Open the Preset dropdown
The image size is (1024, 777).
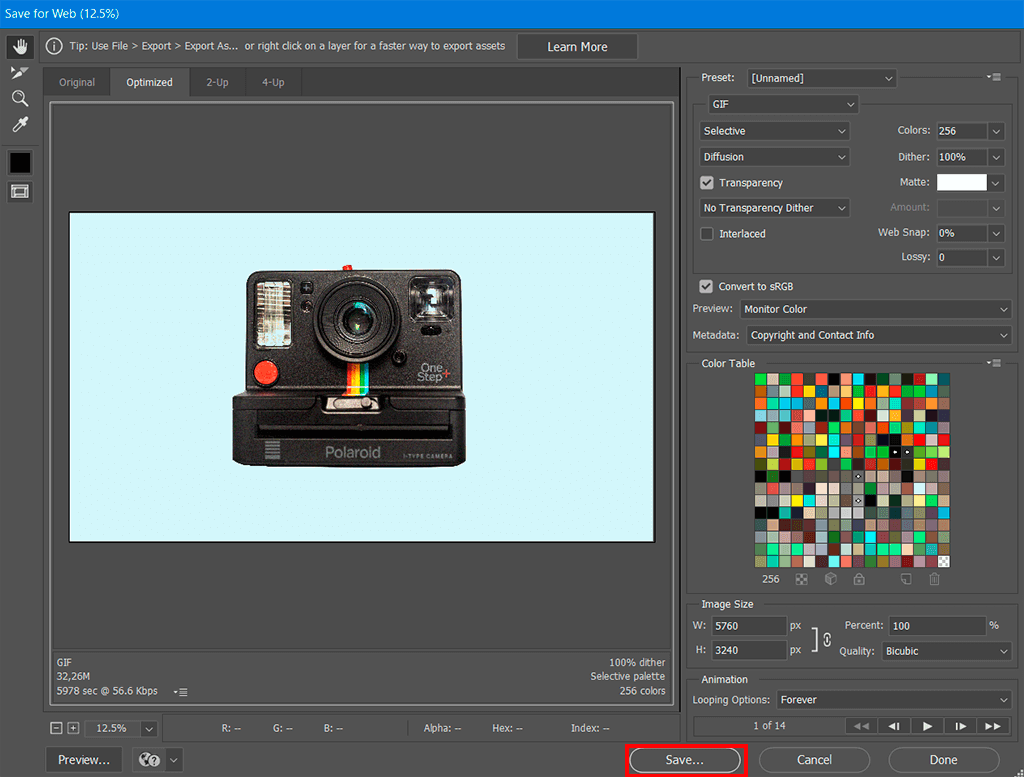point(822,78)
